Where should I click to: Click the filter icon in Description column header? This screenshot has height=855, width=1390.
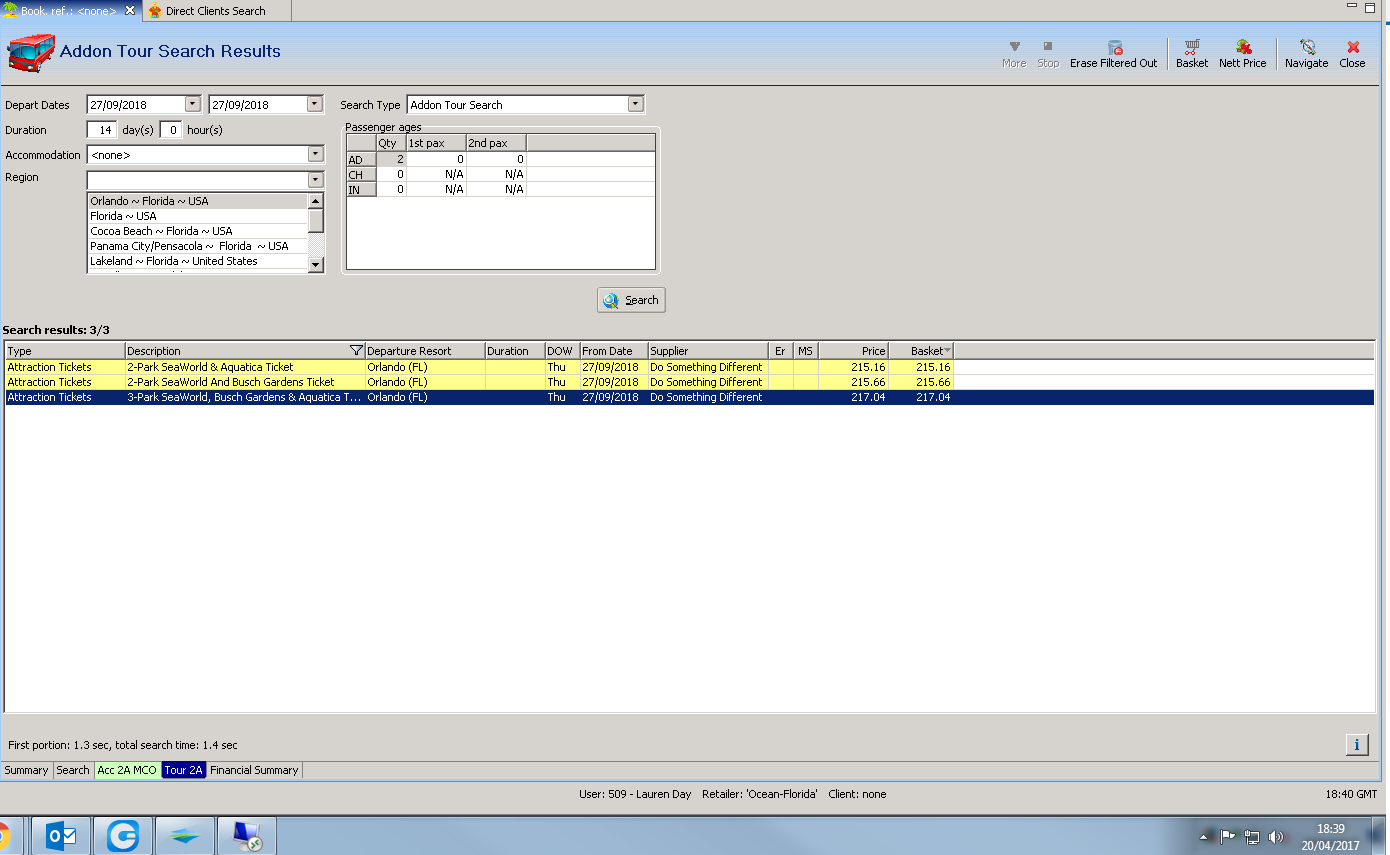pyautogui.click(x=357, y=351)
